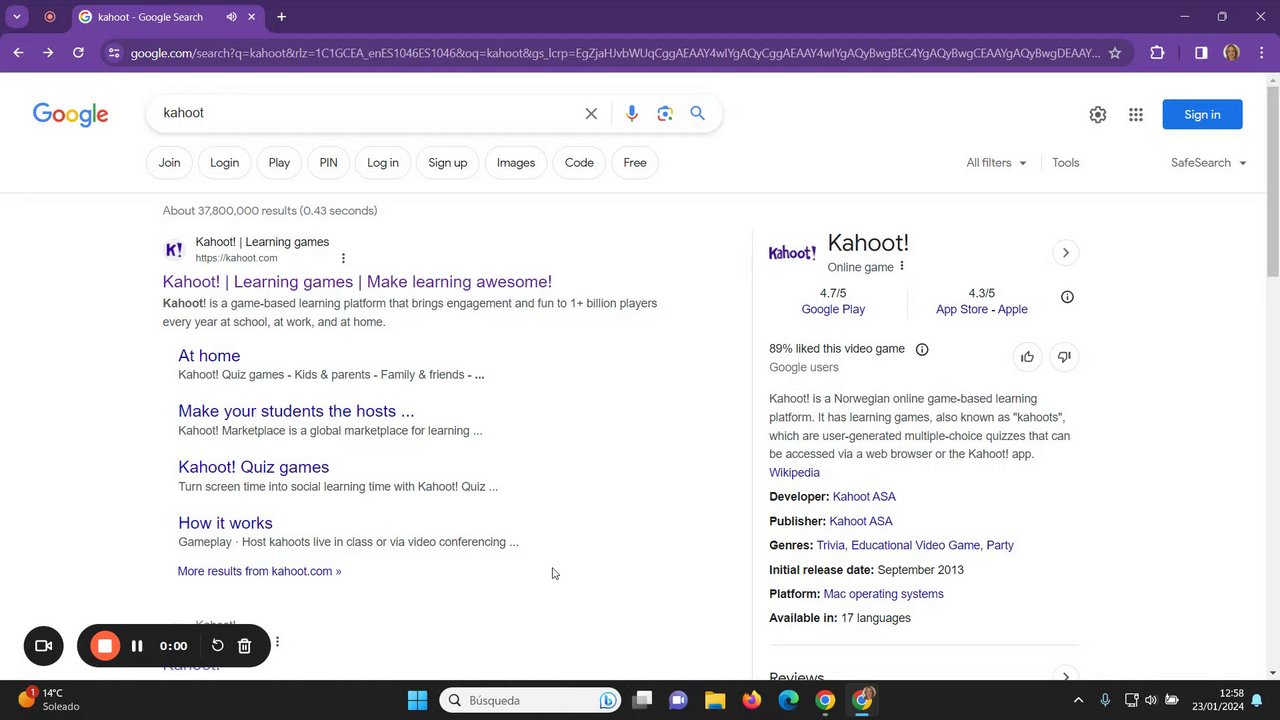Toggle the recorder camera button
The image size is (1280, 720).
click(43, 646)
